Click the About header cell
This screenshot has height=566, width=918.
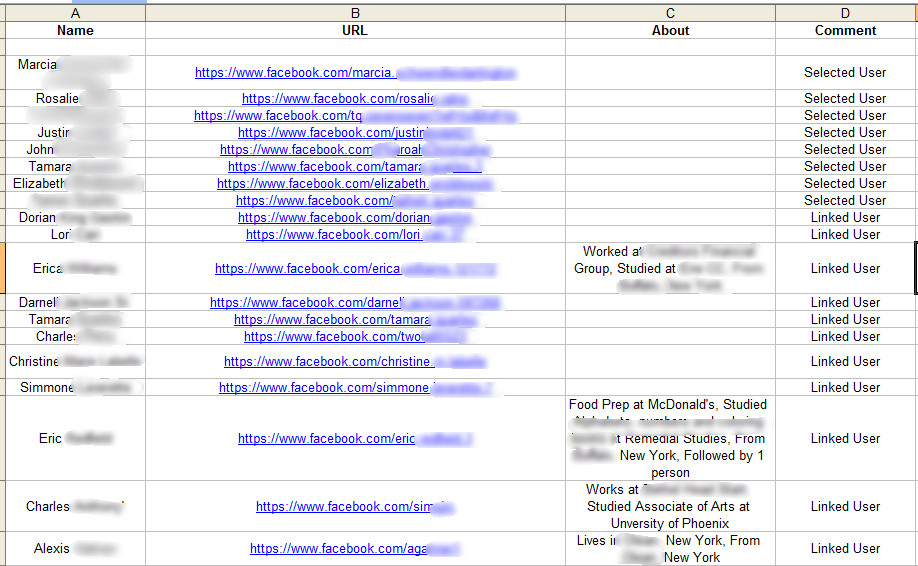(x=670, y=30)
